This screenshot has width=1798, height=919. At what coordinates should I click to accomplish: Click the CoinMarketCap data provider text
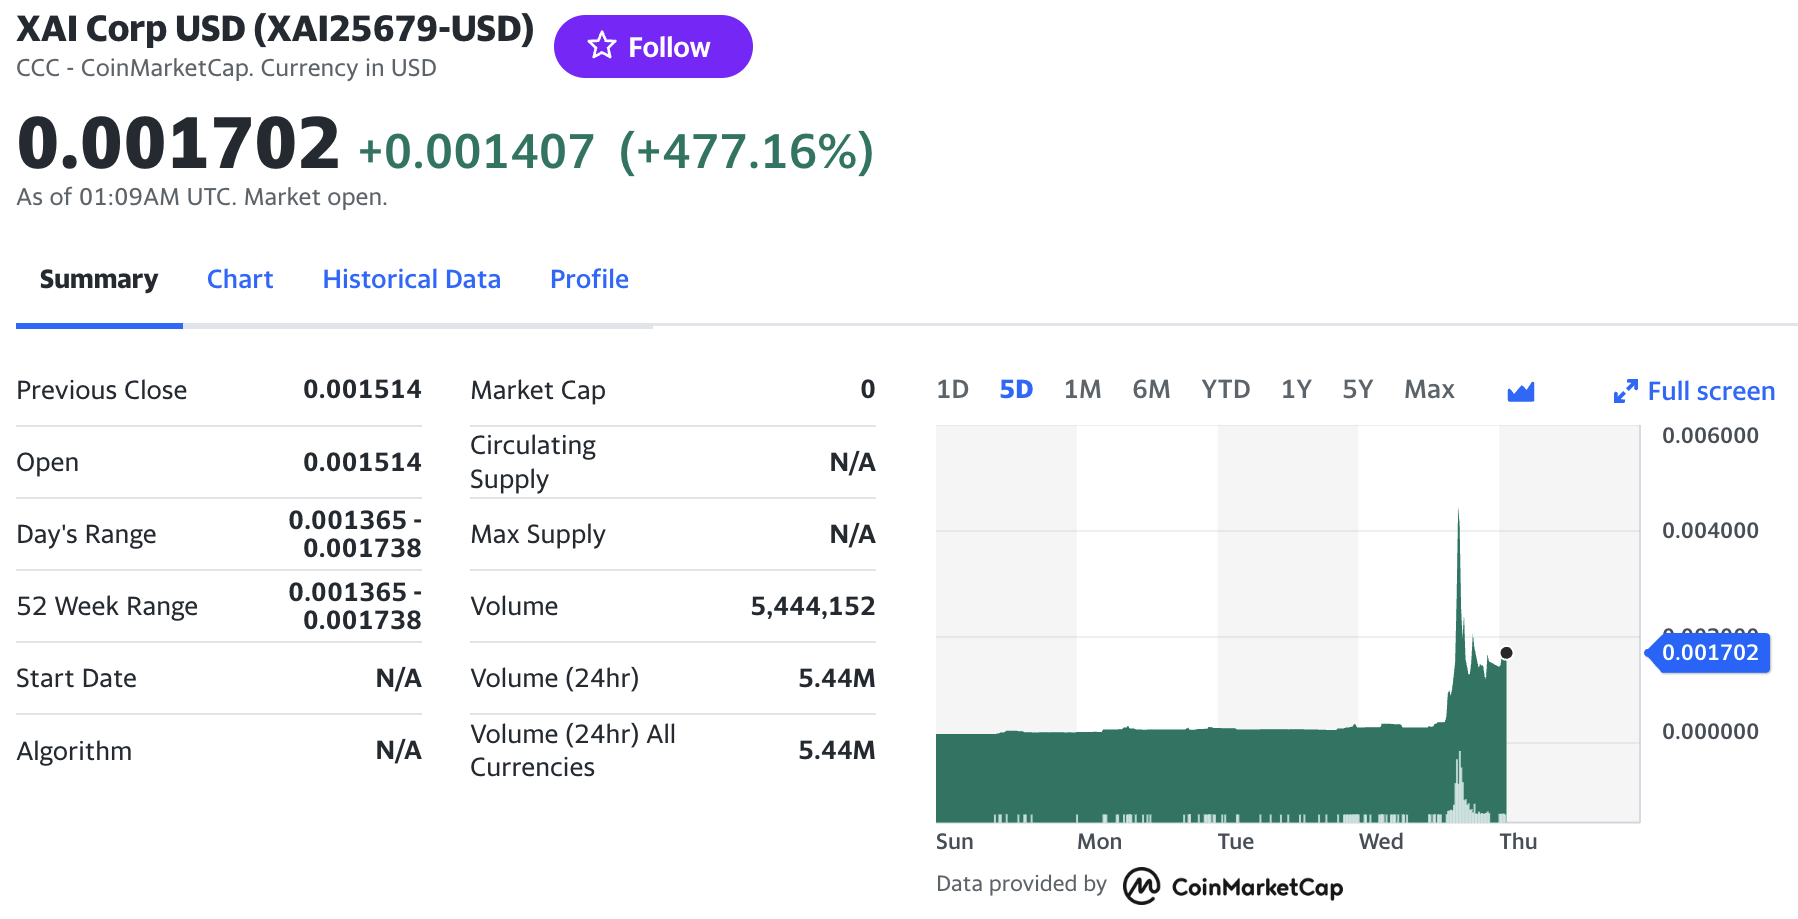tap(1256, 887)
